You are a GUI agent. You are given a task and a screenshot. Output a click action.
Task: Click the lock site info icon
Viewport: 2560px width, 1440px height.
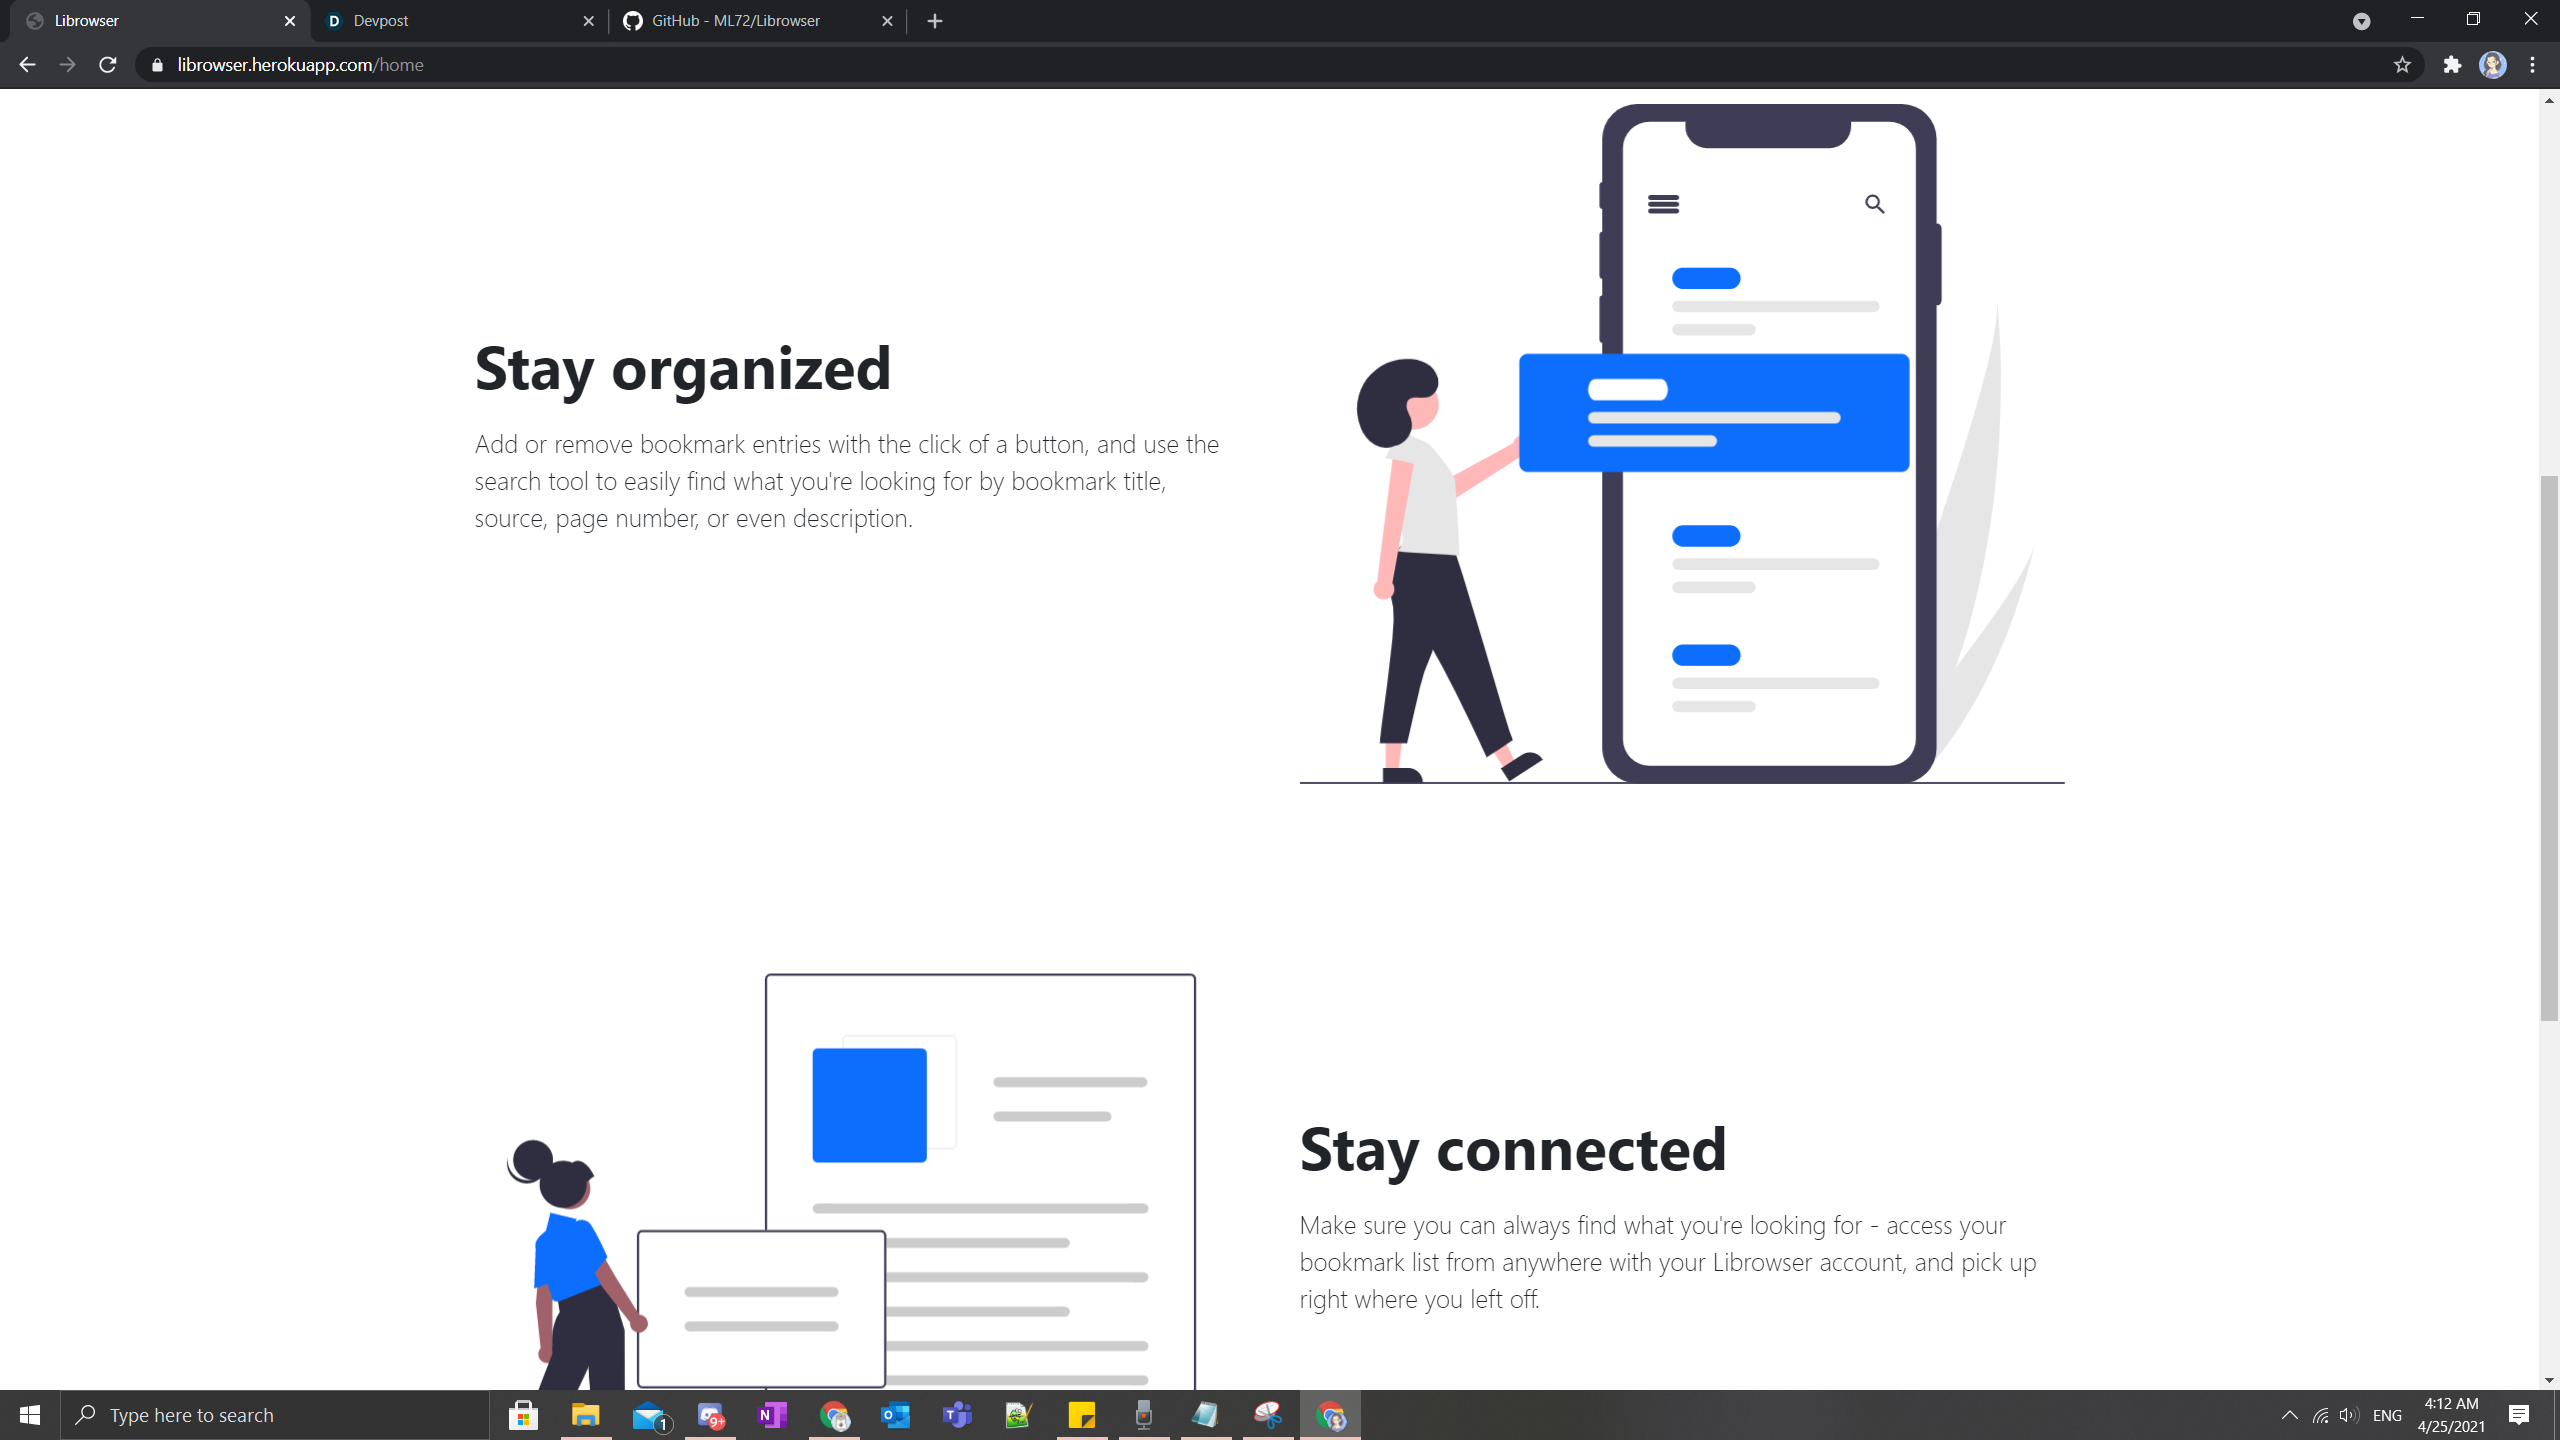(157, 65)
